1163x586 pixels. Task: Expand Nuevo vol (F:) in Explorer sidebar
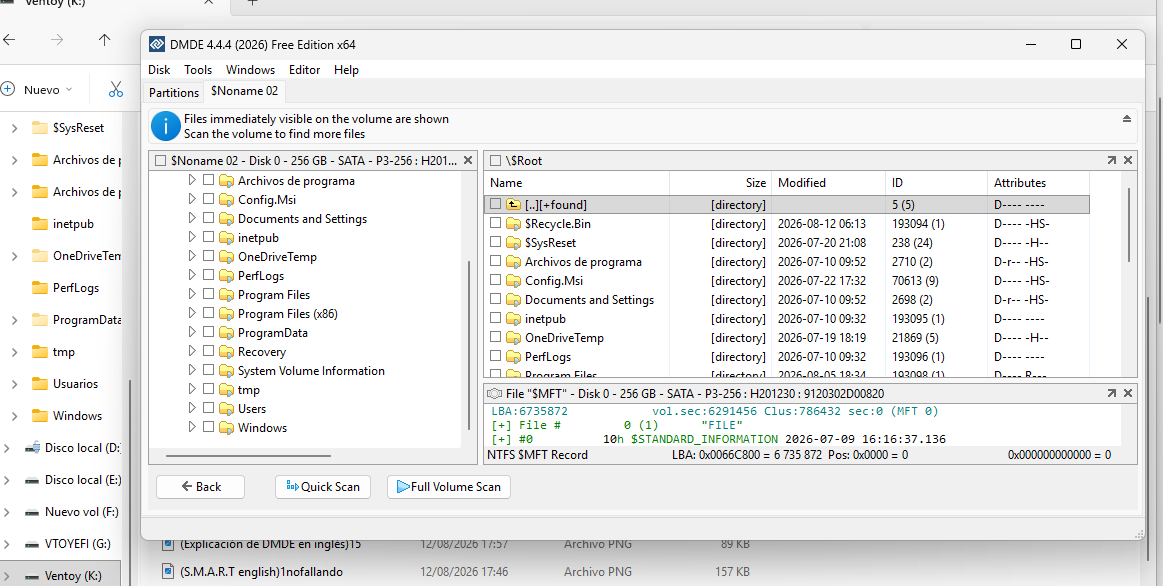pyautogui.click(x=7, y=512)
